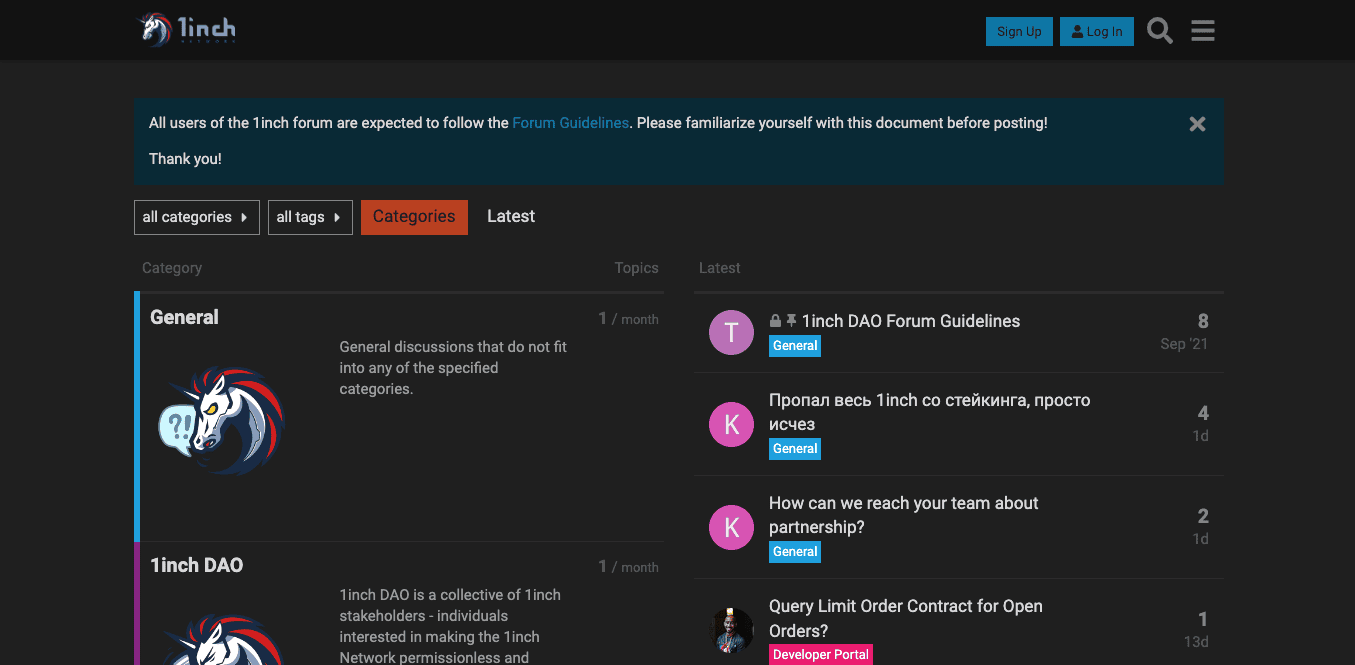Click the General tag under Пропал весь 1inch topic
Viewport: 1355px width, 665px height.
tap(795, 449)
